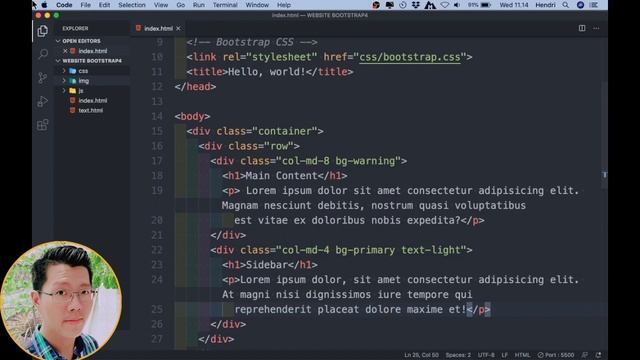Open the View menu
The image size is (640, 360).
161,5
